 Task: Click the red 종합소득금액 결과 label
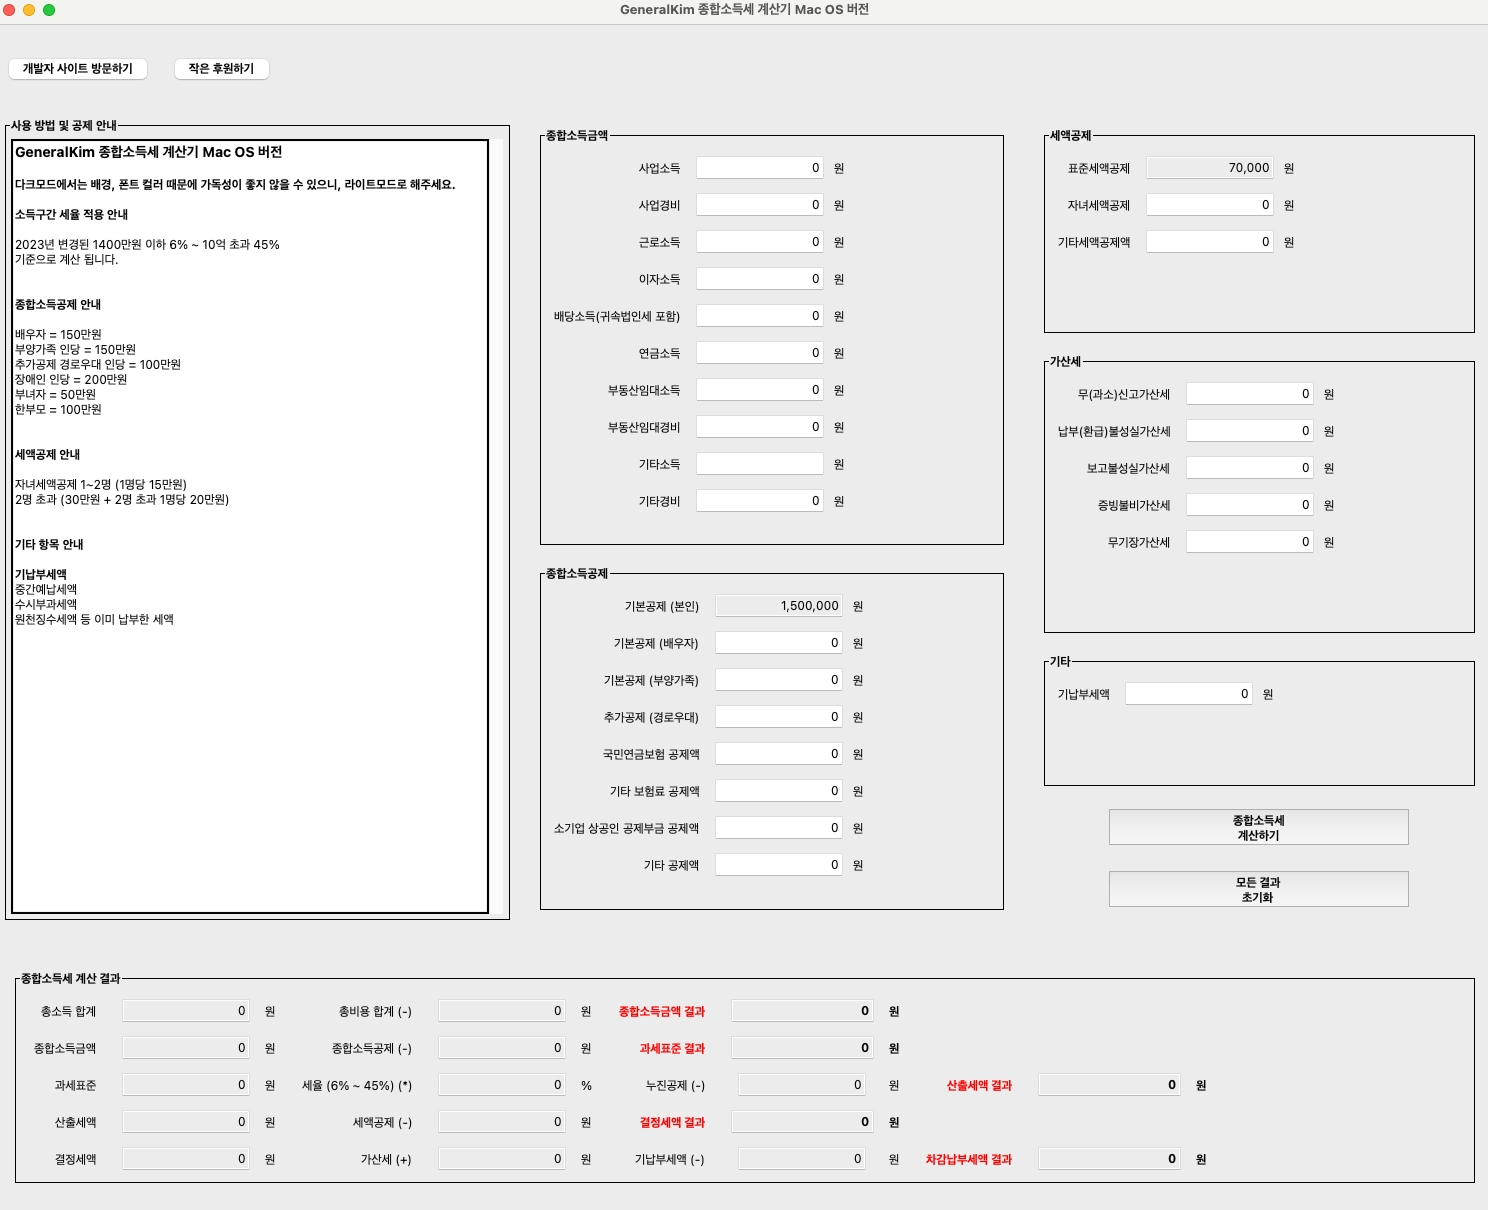click(662, 1011)
